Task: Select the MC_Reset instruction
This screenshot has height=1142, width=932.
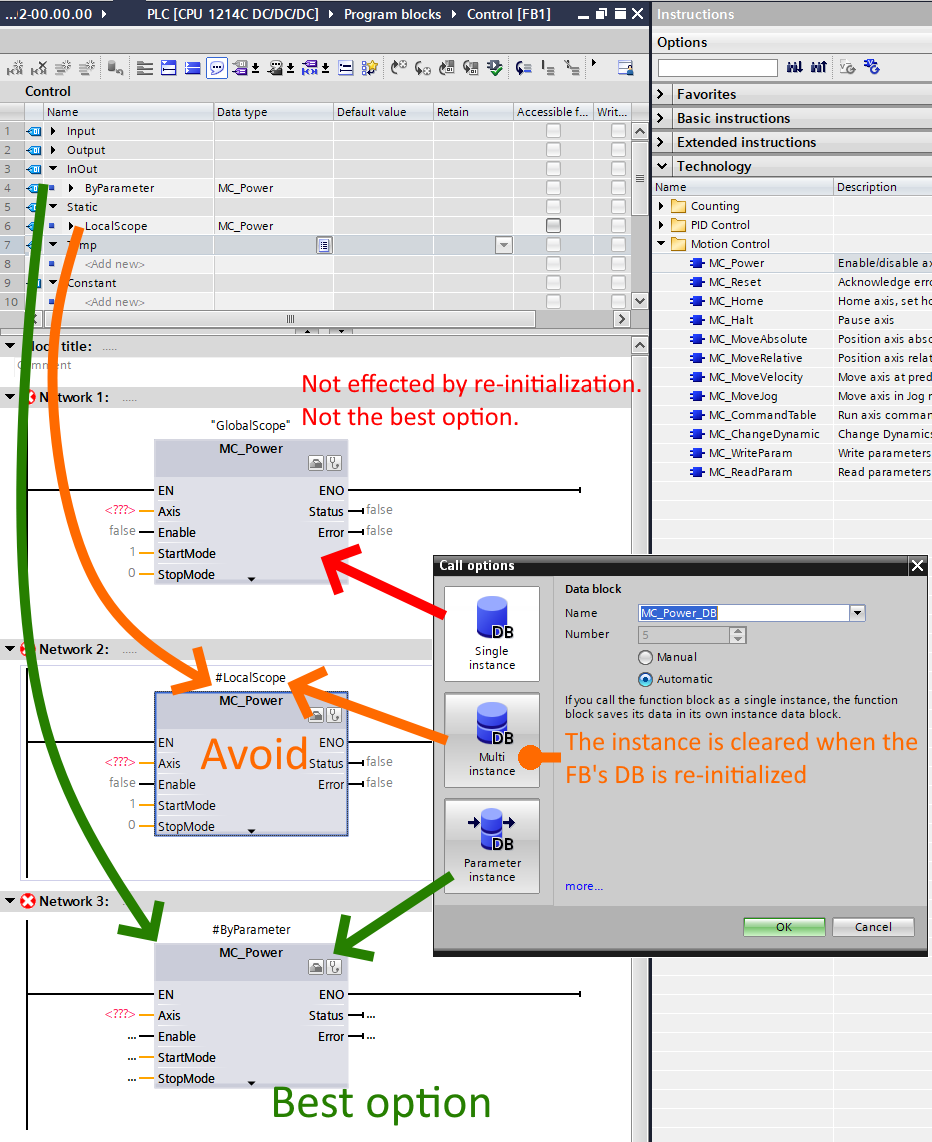Action: coord(735,282)
